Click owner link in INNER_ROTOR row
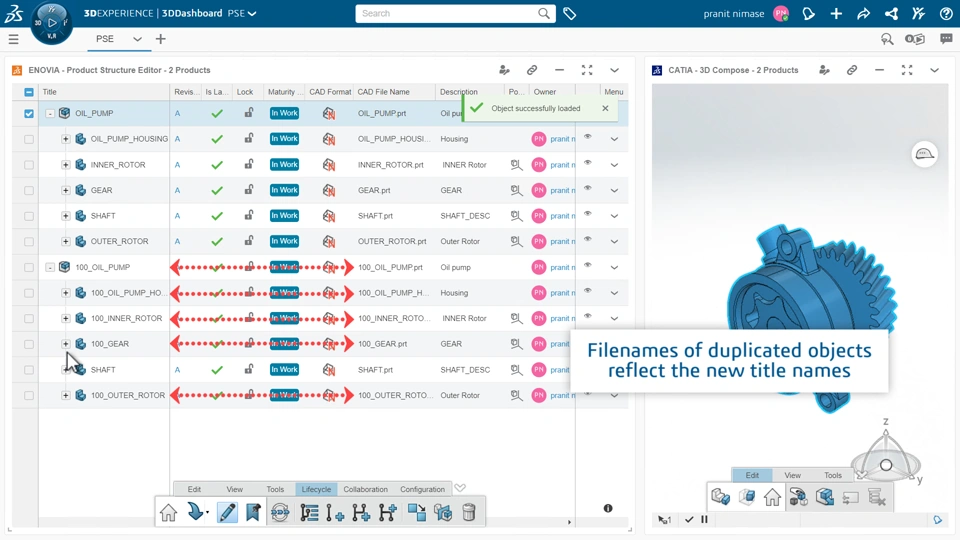 [x=562, y=165]
